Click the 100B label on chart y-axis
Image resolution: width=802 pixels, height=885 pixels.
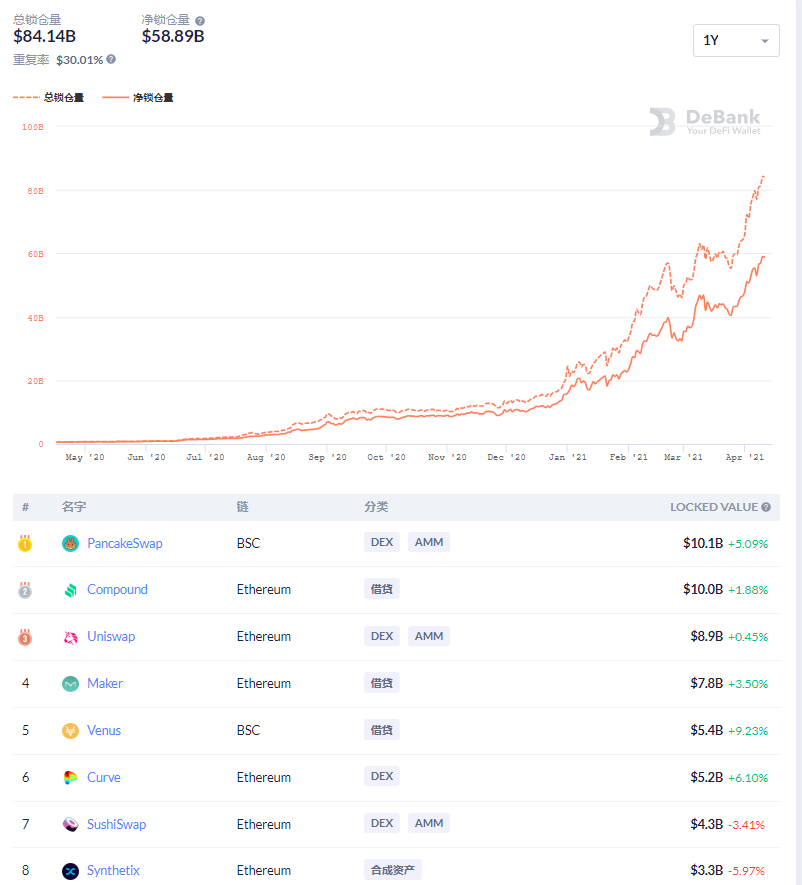tap(33, 127)
